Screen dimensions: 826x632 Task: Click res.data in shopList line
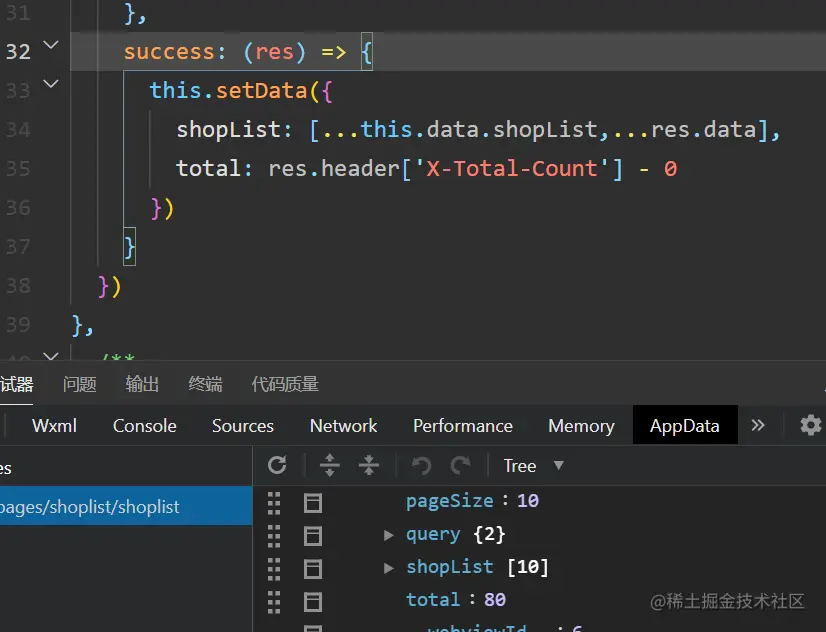704,130
